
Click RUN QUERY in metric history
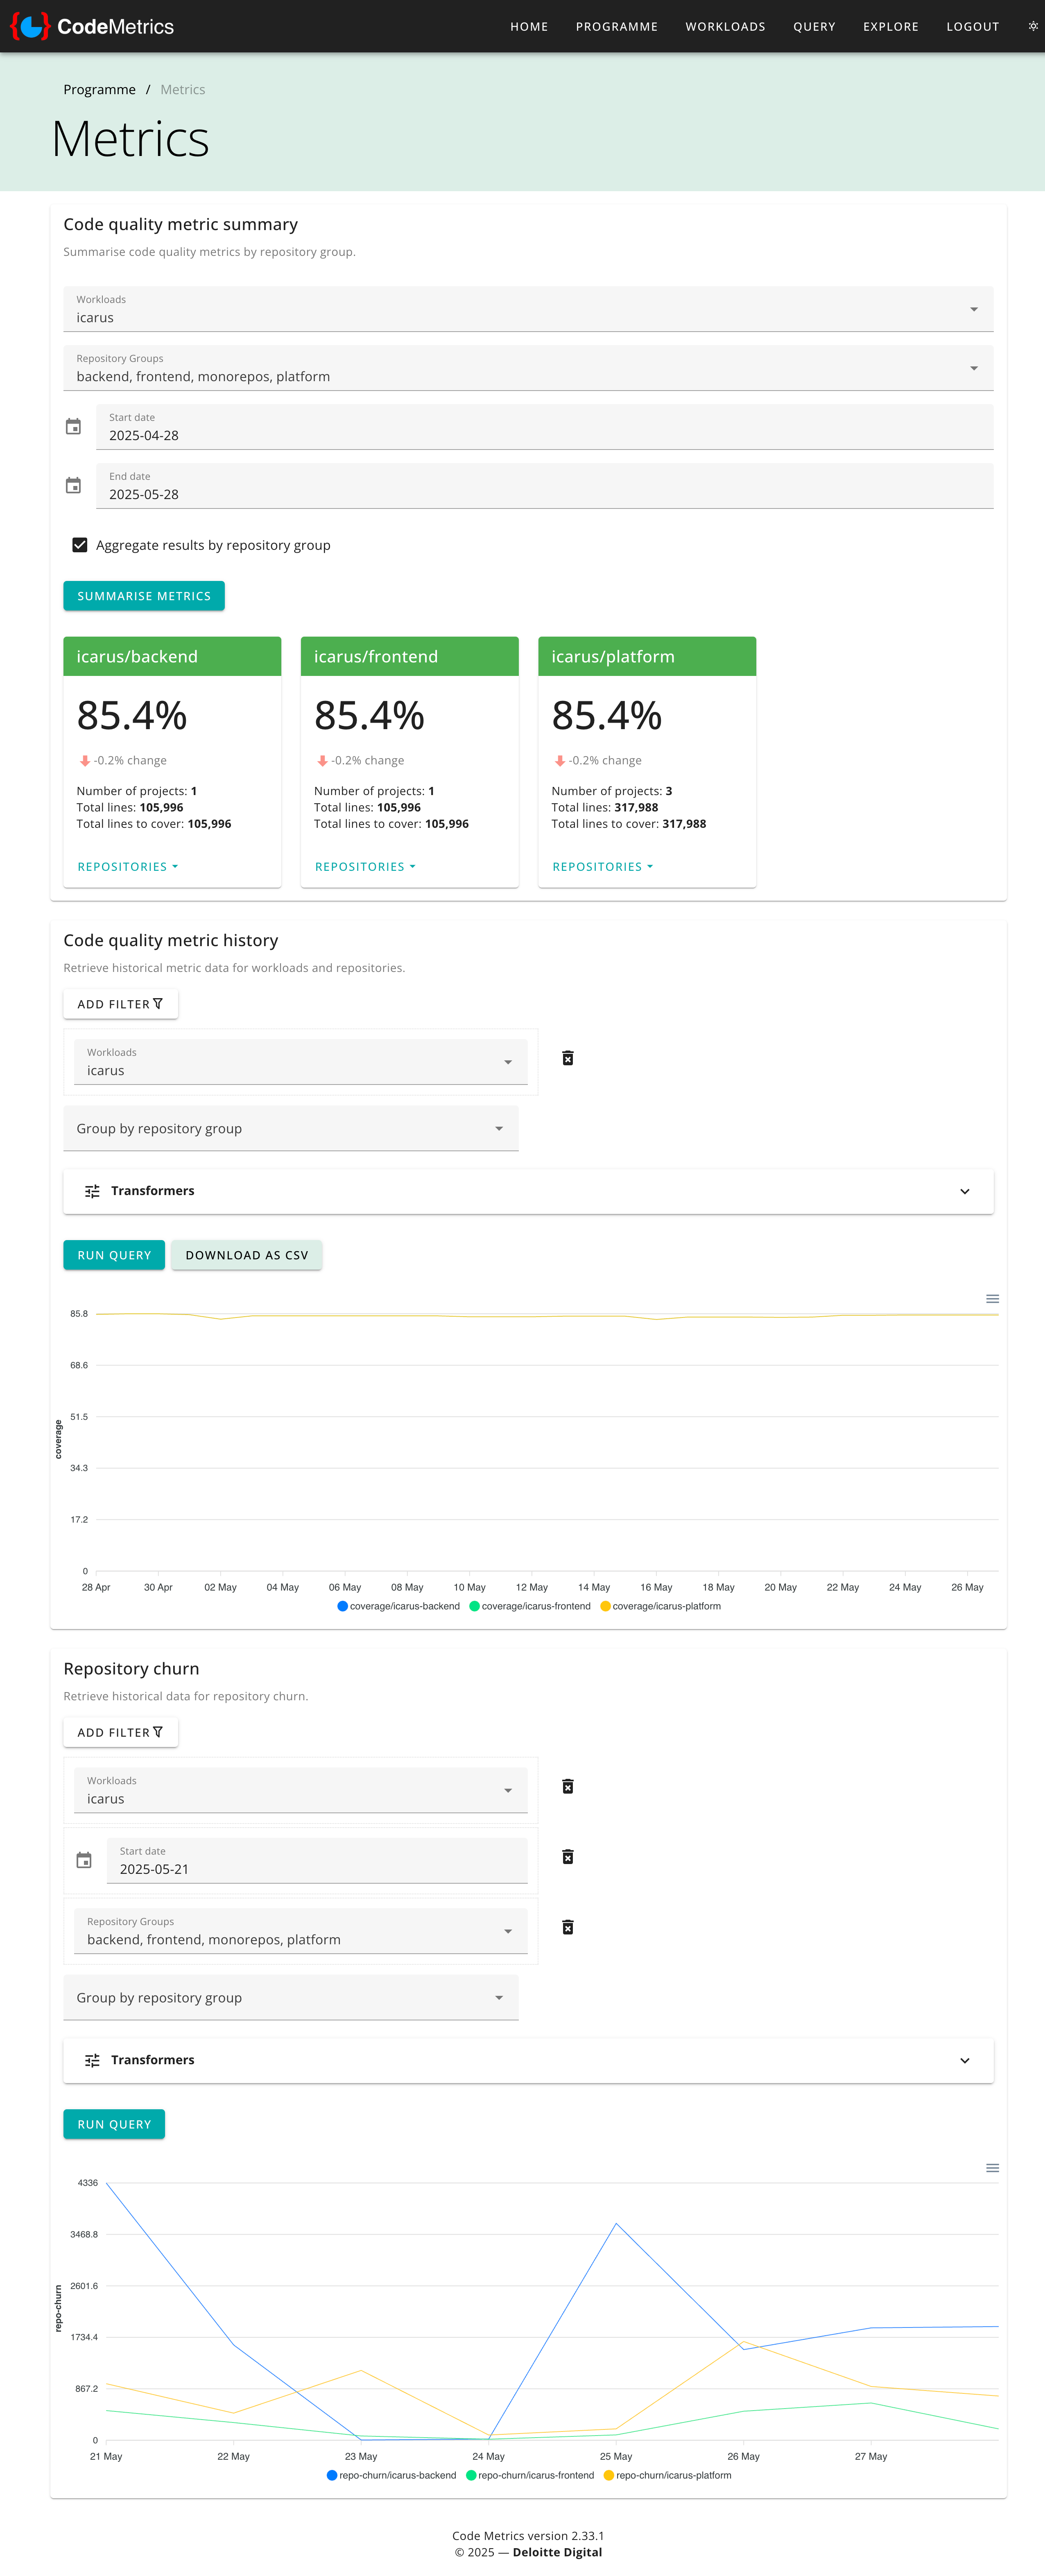coord(114,1255)
